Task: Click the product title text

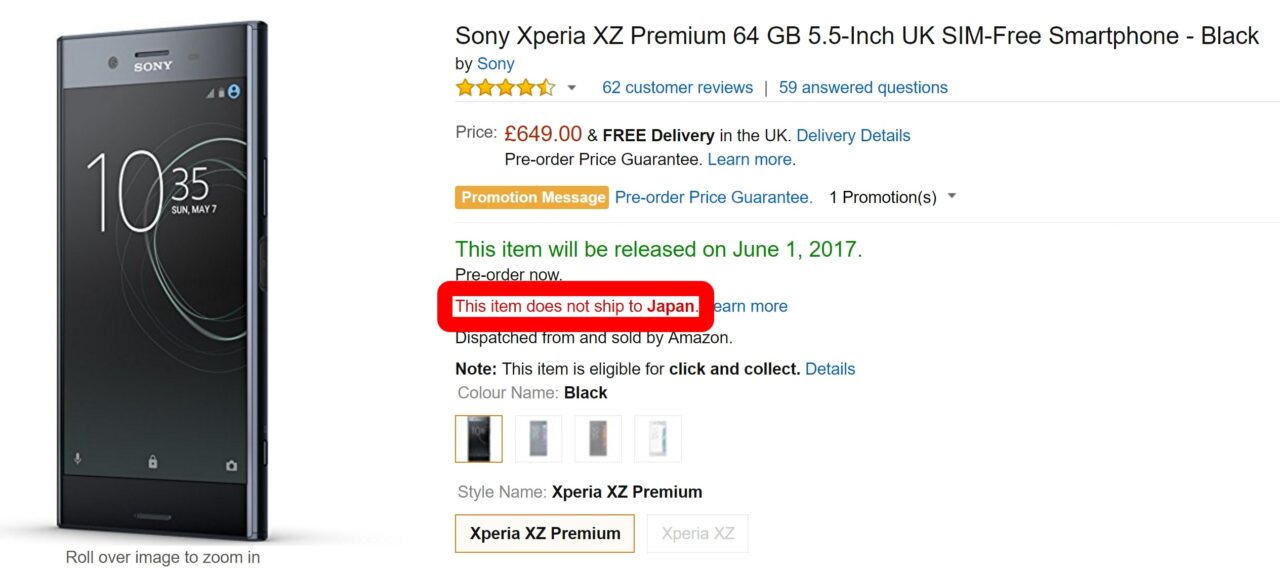Action: (x=856, y=36)
